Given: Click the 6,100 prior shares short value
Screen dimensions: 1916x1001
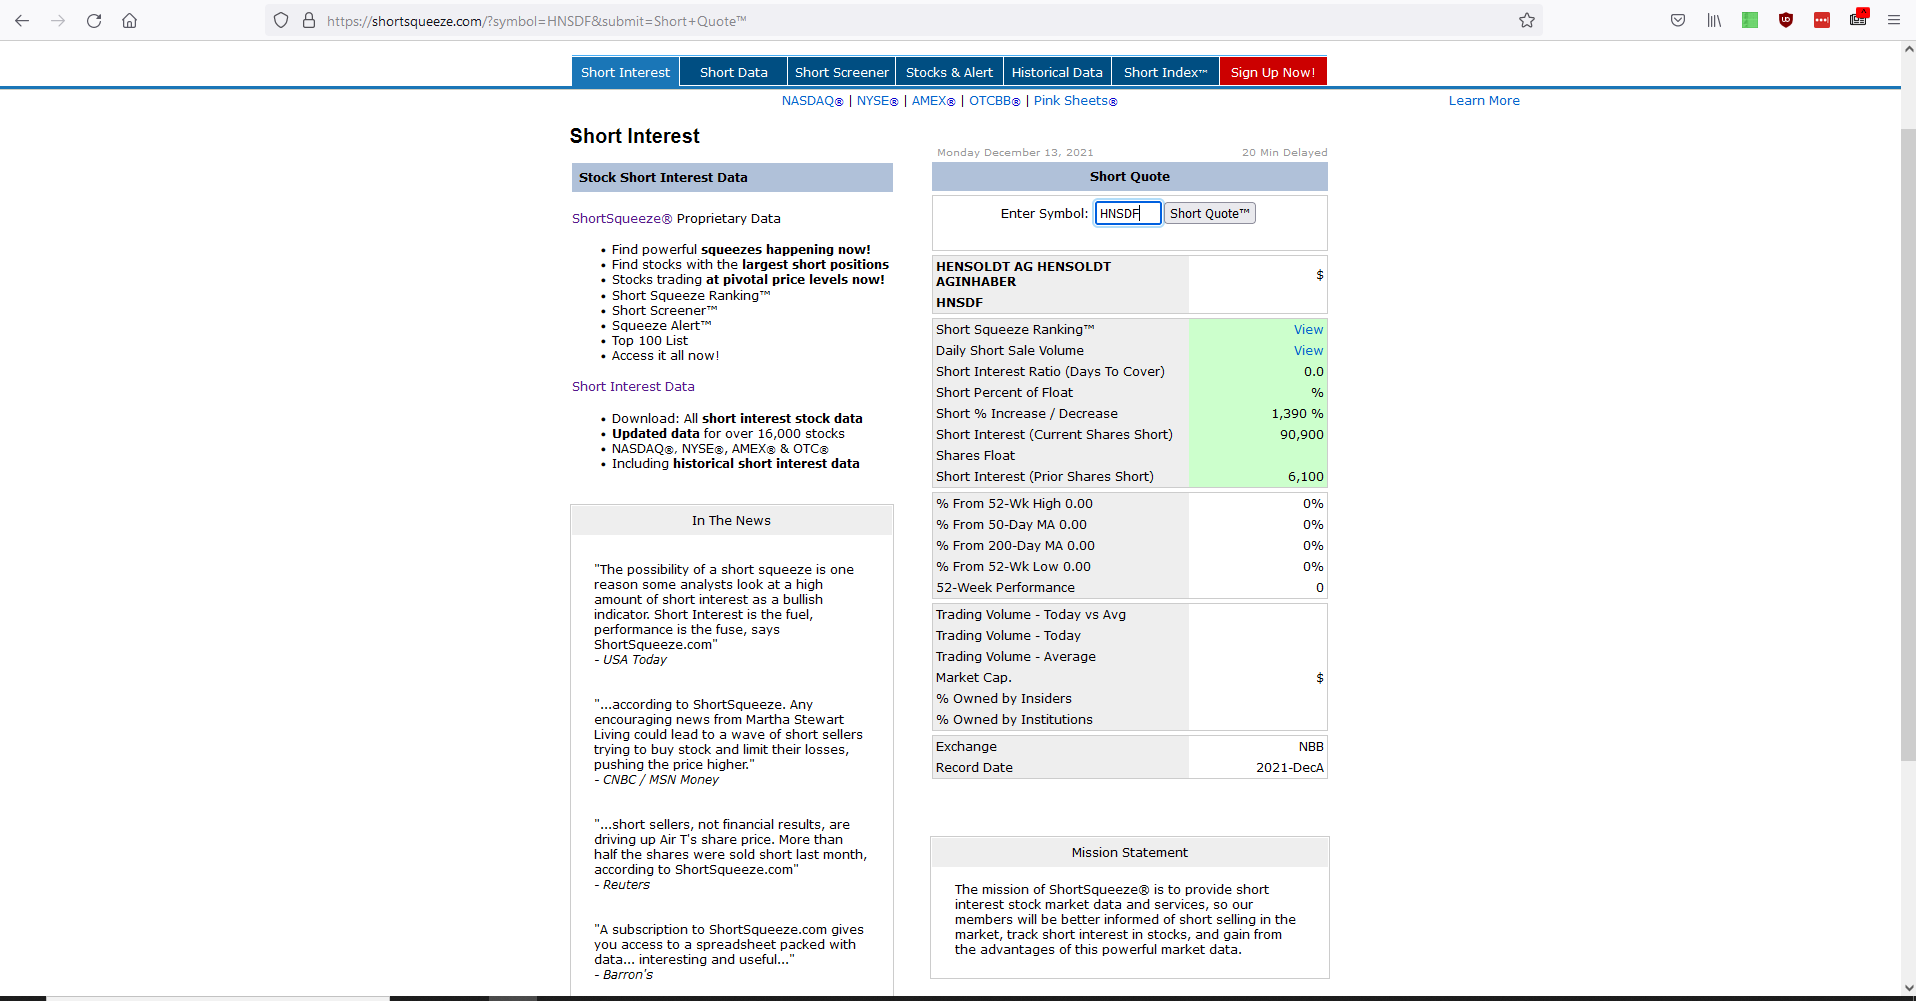Looking at the screenshot, I should click(1305, 477).
